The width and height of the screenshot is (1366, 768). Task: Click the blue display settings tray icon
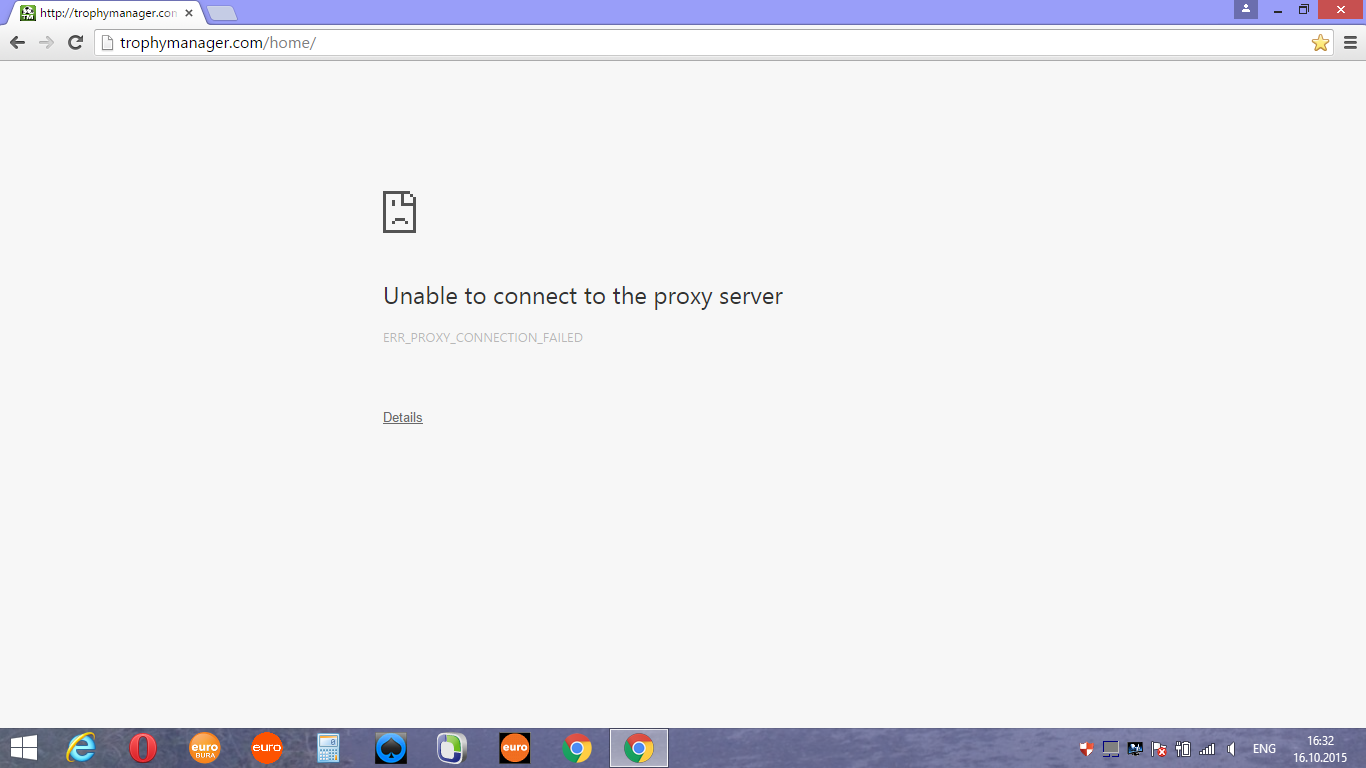1135,748
